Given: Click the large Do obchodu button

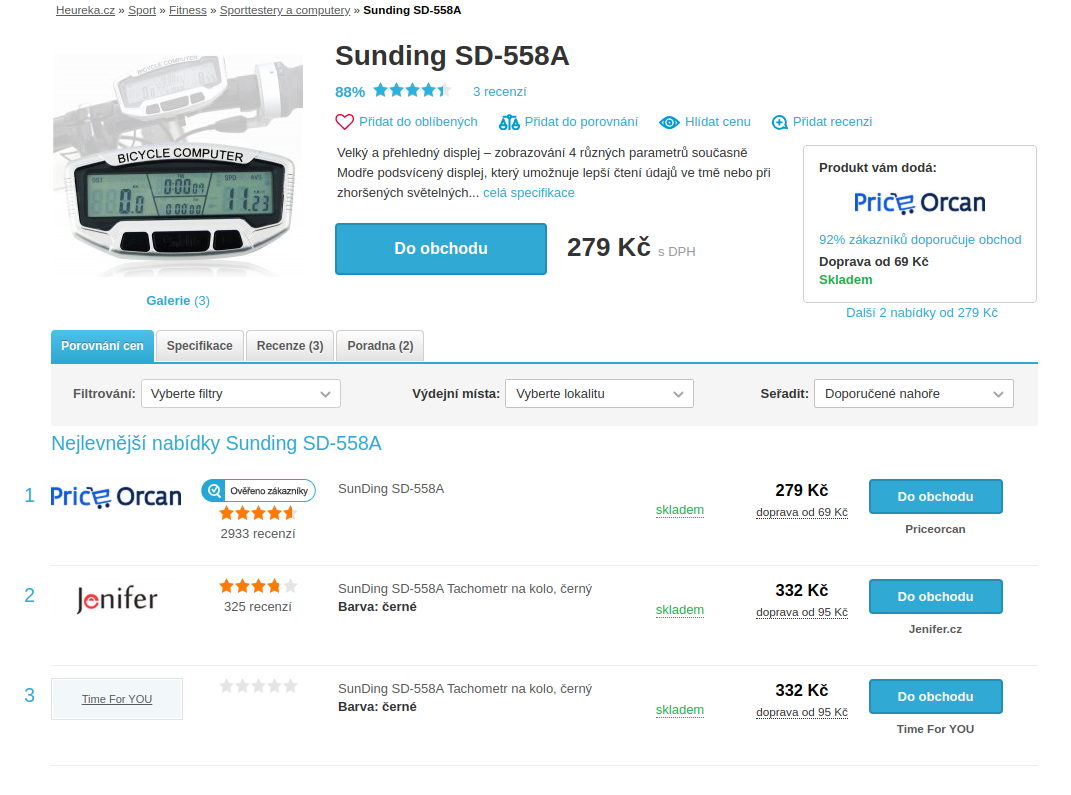Looking at the screenshot, I should (x=441, y=249).
